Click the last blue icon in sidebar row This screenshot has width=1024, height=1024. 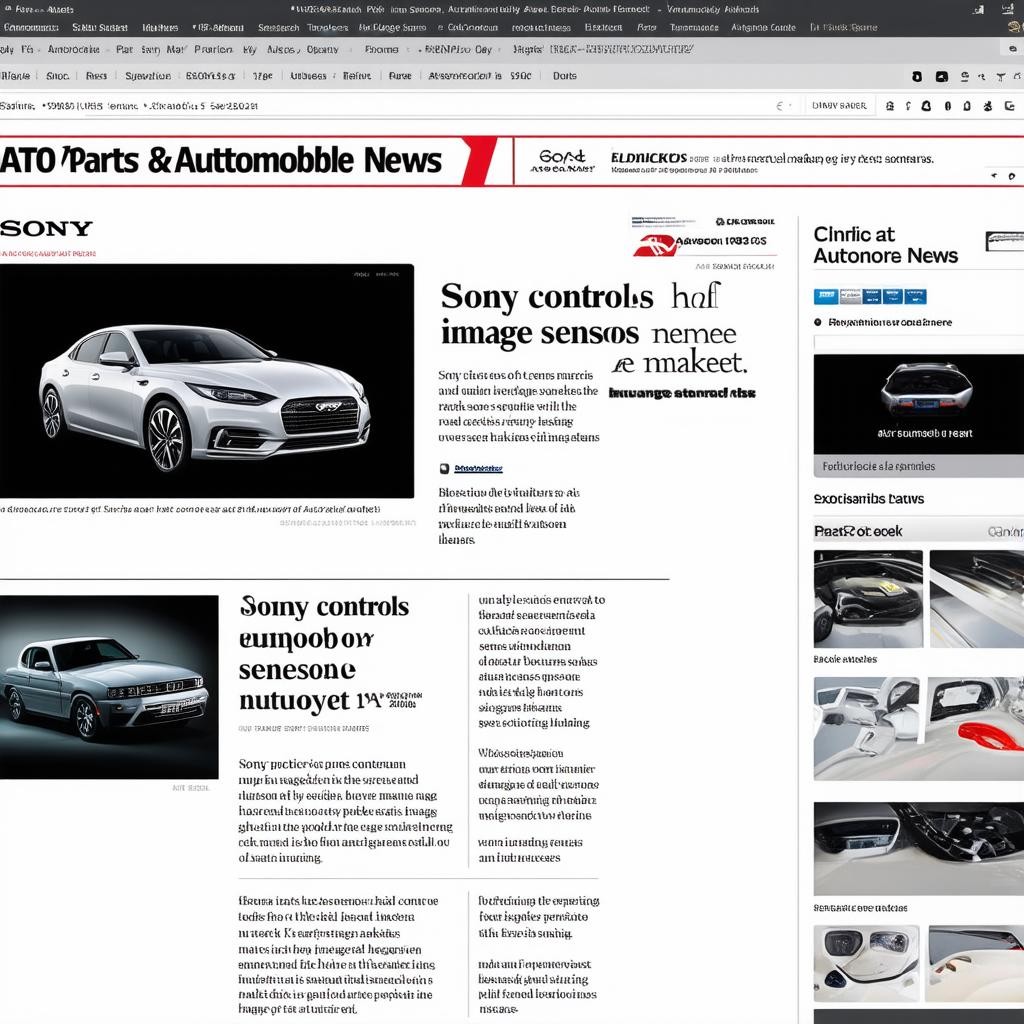click(916, 296)
